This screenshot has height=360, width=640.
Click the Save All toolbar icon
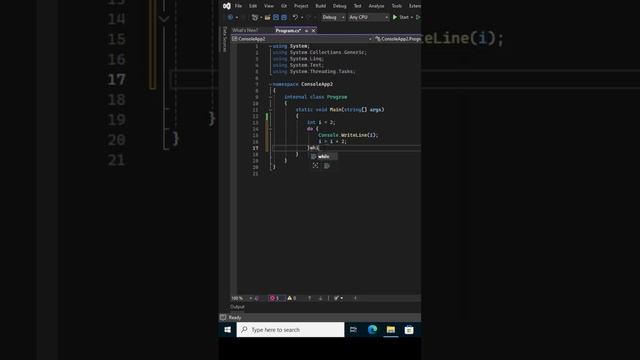[x=284, y=17]
